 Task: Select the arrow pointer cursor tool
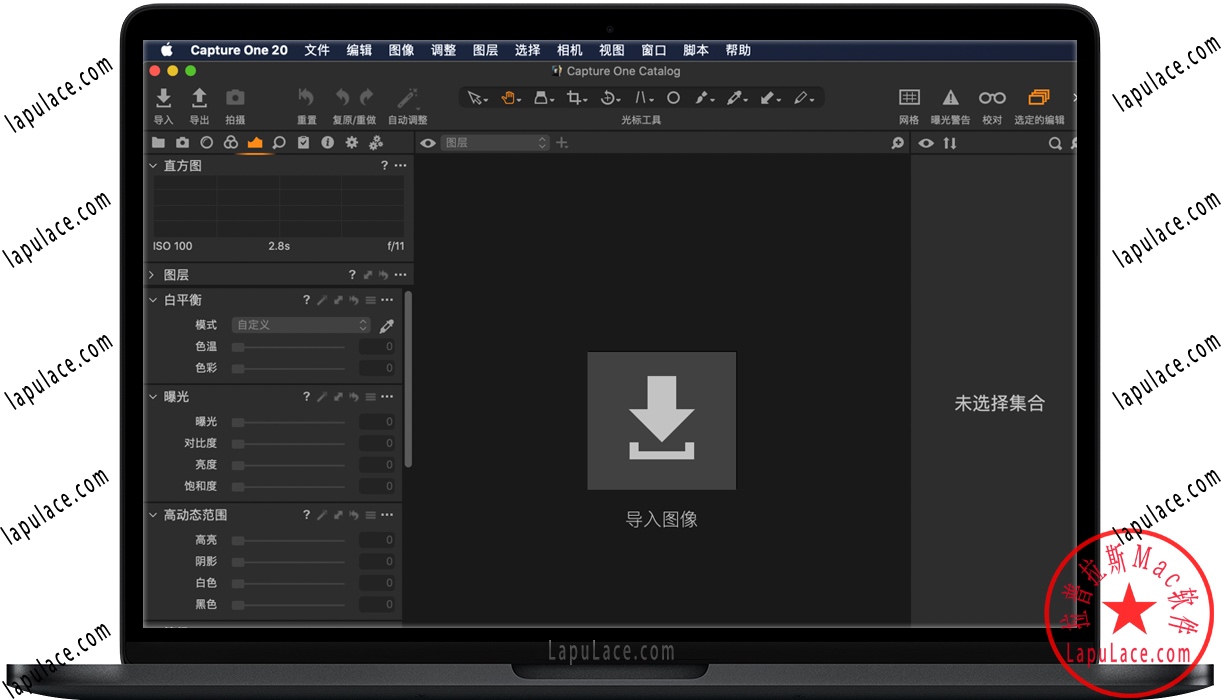(475, 98)
